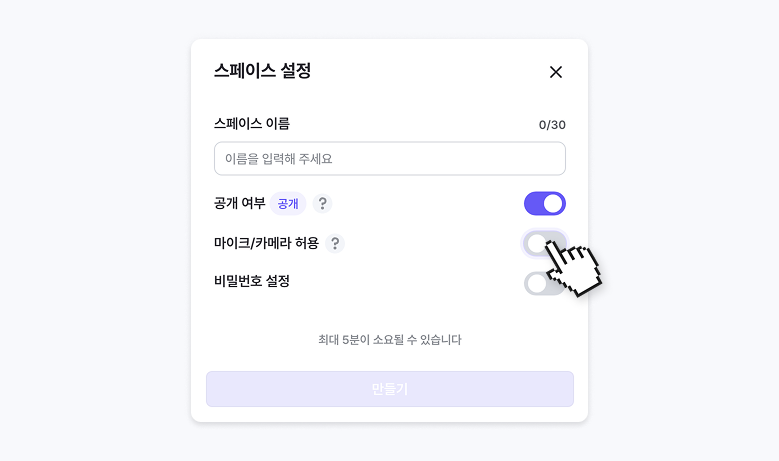This screenshot has height=461, width=779.
Task: Click the knob of the 마이크/카메라 switch
Action: click(537, 243)
